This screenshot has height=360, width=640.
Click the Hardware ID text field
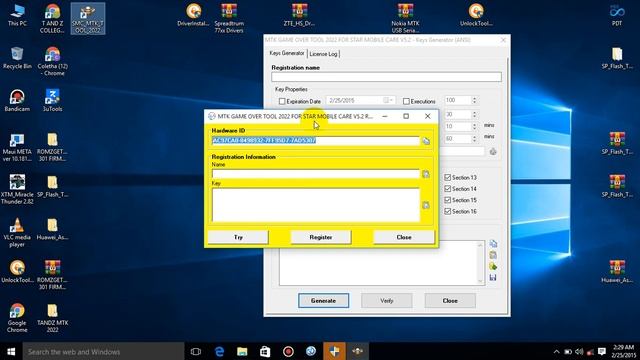point(316,141)
